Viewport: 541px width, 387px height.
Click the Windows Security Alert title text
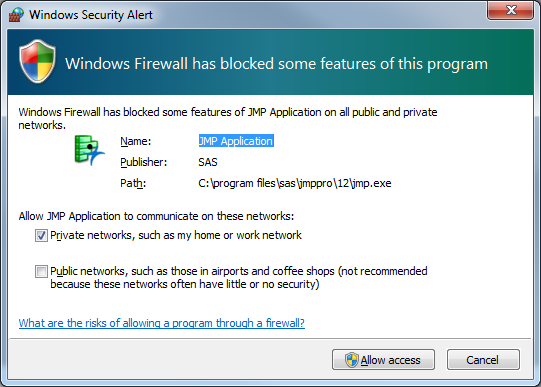[x=91, y=15]
